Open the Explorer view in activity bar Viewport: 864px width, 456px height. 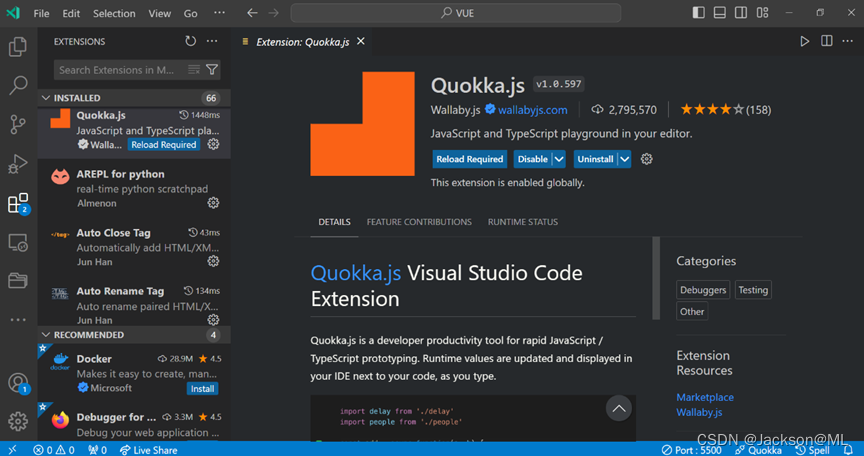click(18, 47)
